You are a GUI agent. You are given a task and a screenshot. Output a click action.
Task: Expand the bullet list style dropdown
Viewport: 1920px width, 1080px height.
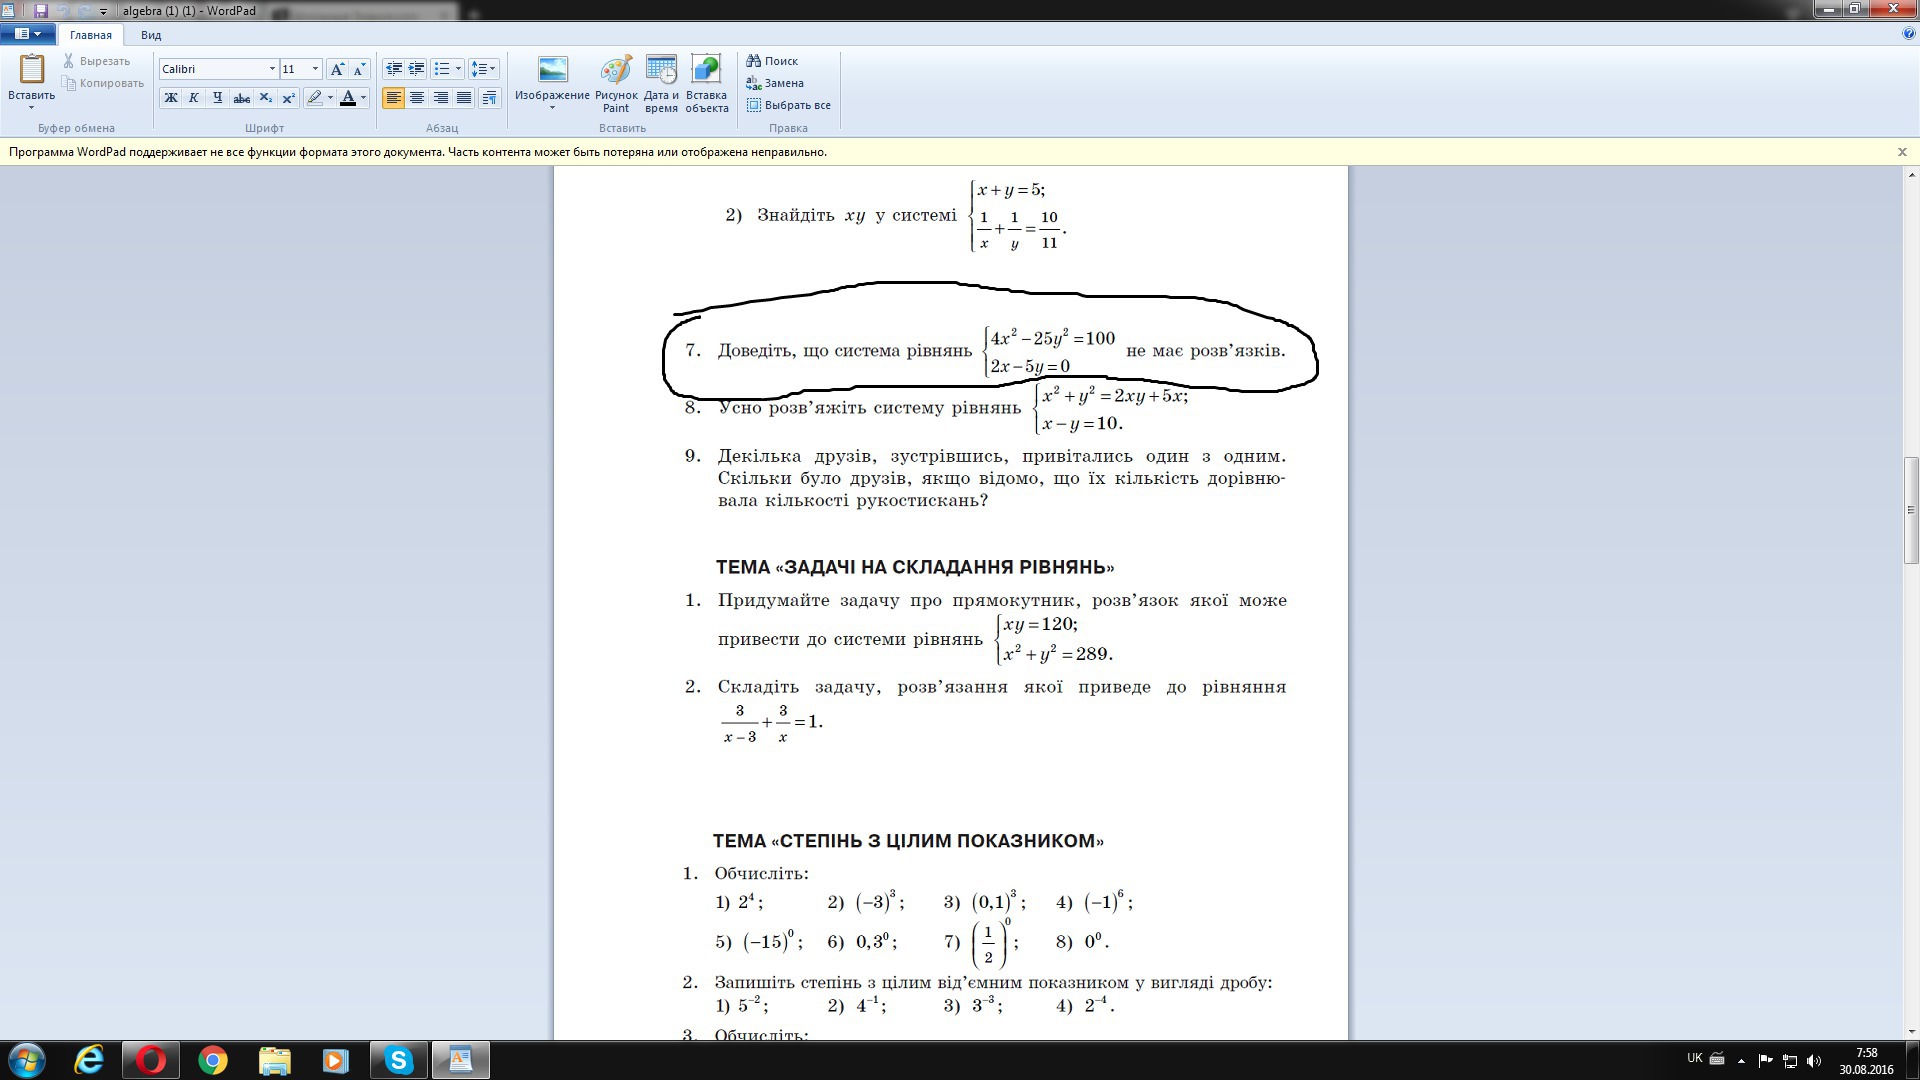coord(458,69)
